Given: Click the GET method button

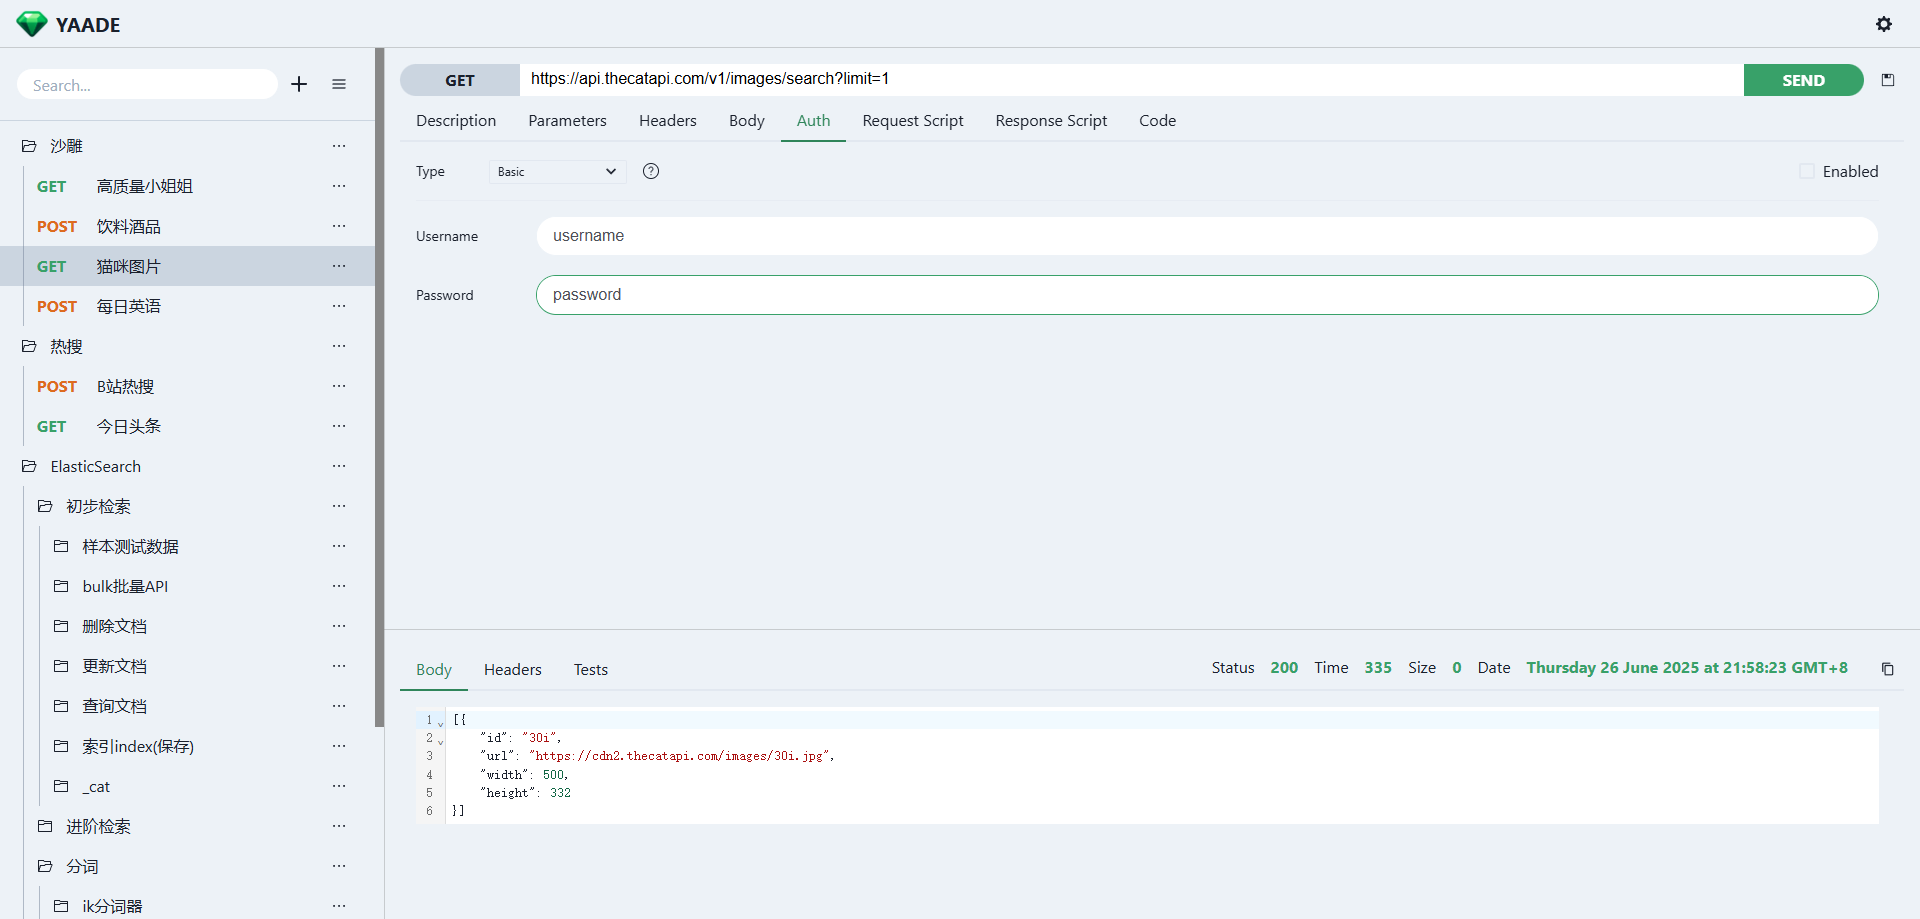Looking at the screenshot, I should [460, 80].
